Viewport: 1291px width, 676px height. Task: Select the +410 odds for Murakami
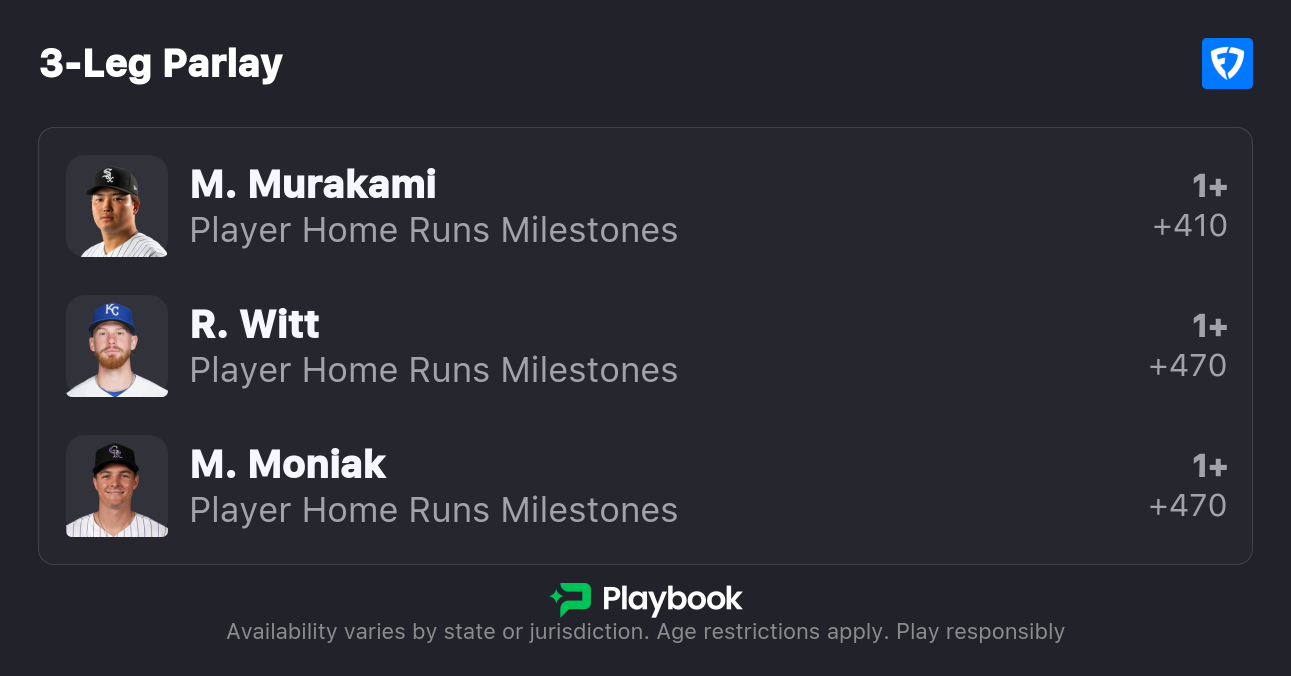coord(1190,226)
